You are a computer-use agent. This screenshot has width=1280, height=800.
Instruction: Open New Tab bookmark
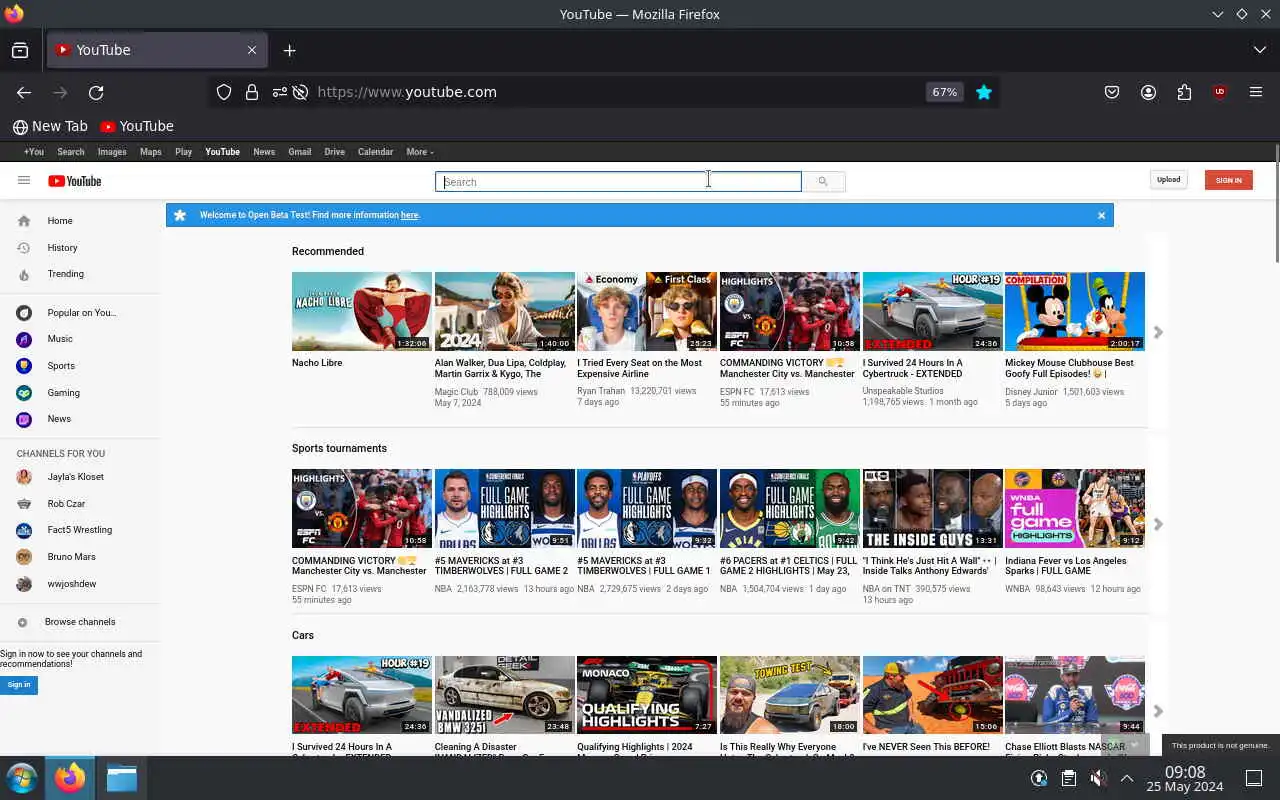(50, 126)
